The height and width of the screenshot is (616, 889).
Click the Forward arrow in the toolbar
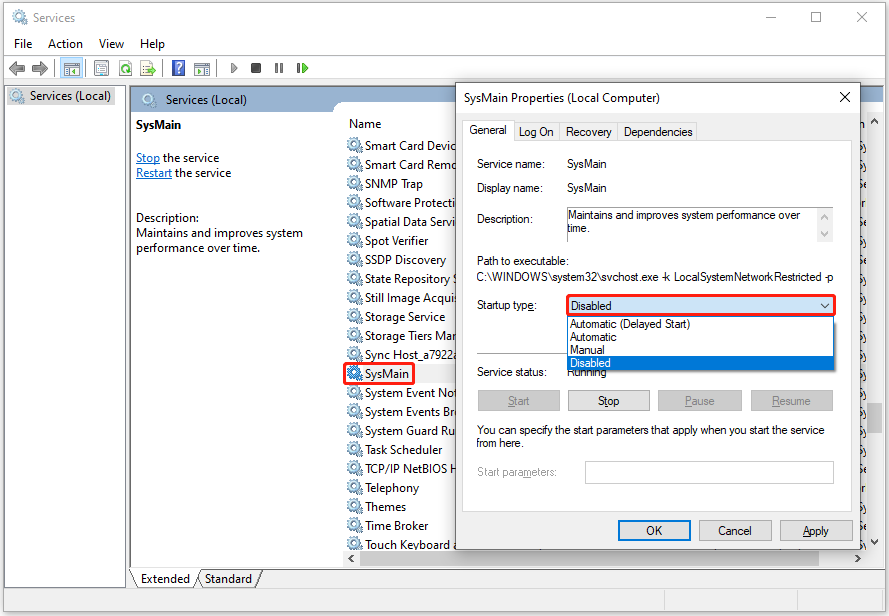(x=40, y=69)
